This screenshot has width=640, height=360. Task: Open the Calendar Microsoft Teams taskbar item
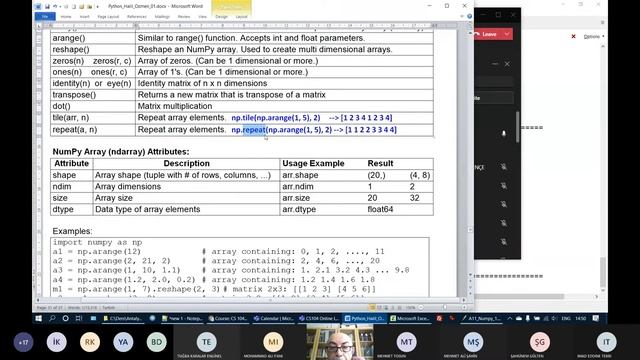(273, 318)
